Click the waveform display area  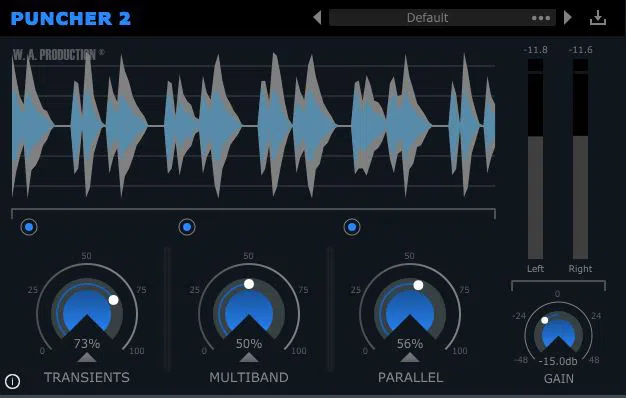click(x=254, y=126)
